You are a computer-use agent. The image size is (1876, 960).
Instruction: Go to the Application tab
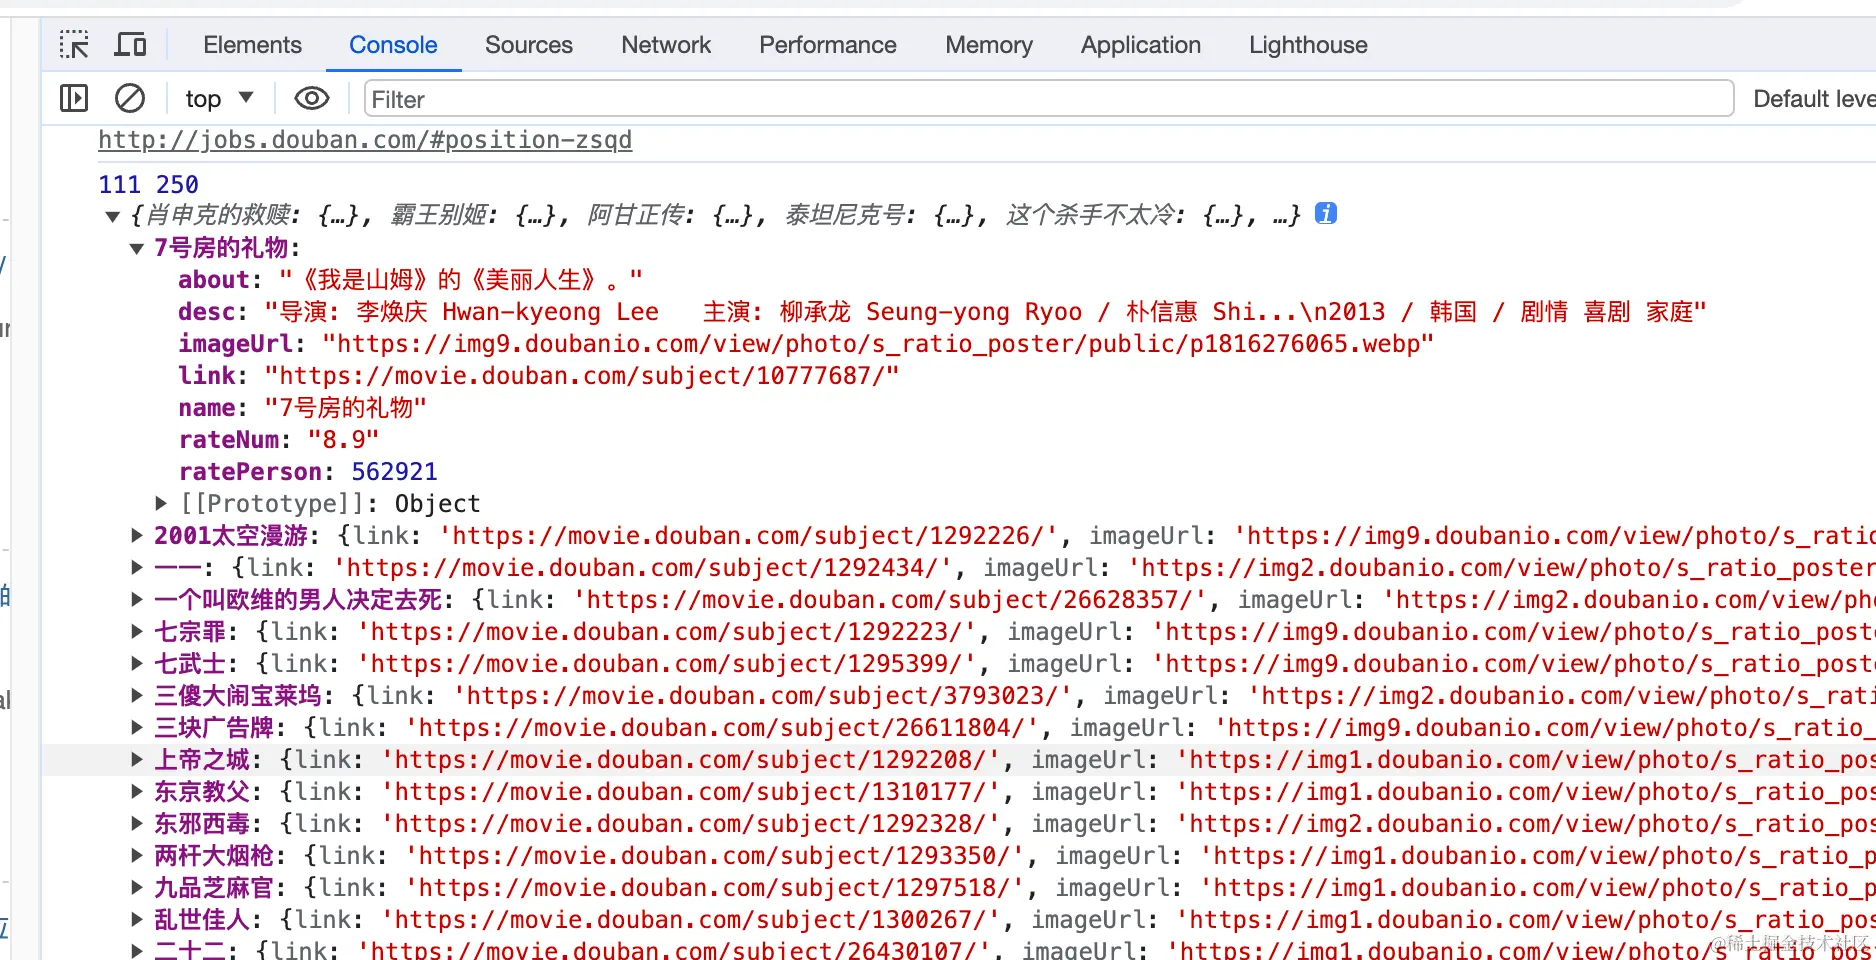(1141, 45)
